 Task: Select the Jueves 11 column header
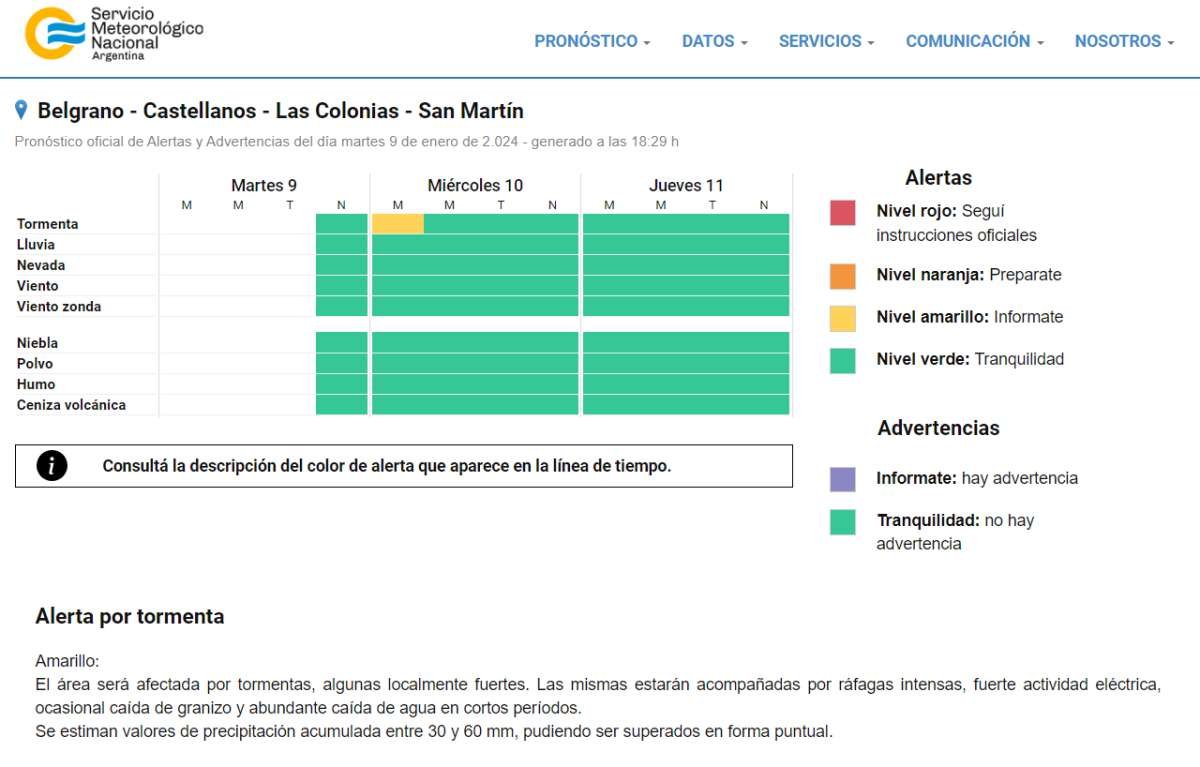(686, 185)
